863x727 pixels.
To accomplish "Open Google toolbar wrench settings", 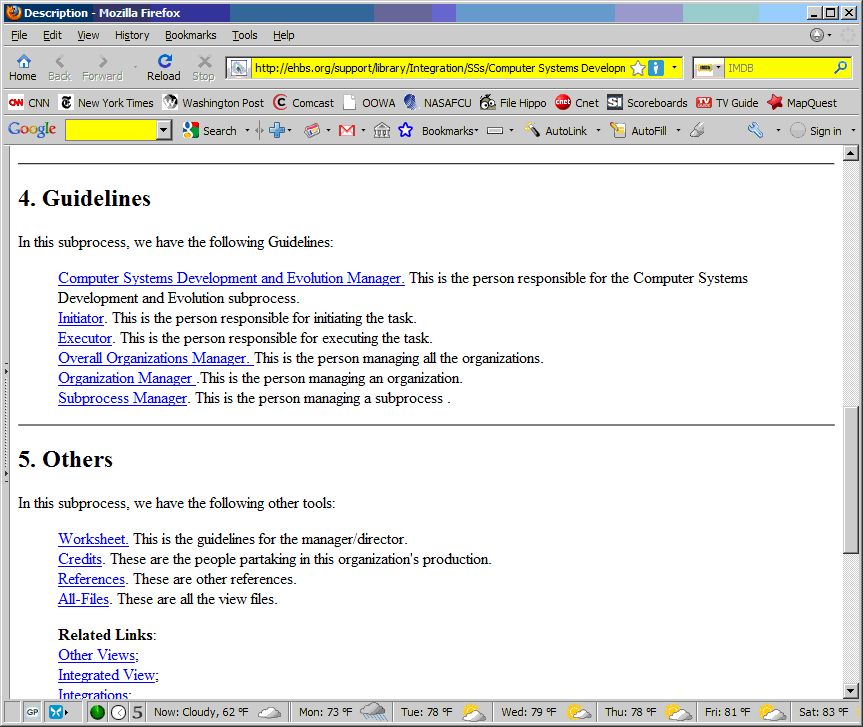I will pyautogui.click(x=755, y=130).
